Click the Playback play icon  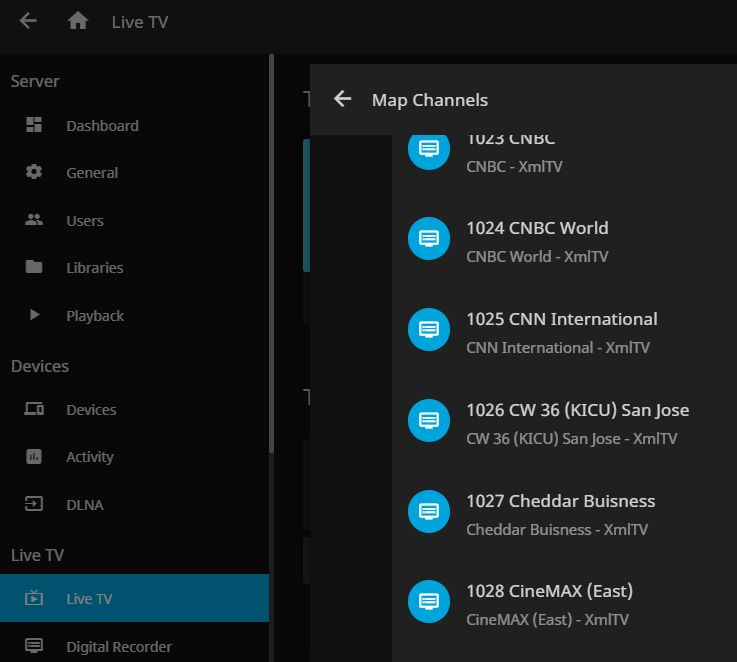(x=34, y=315)
